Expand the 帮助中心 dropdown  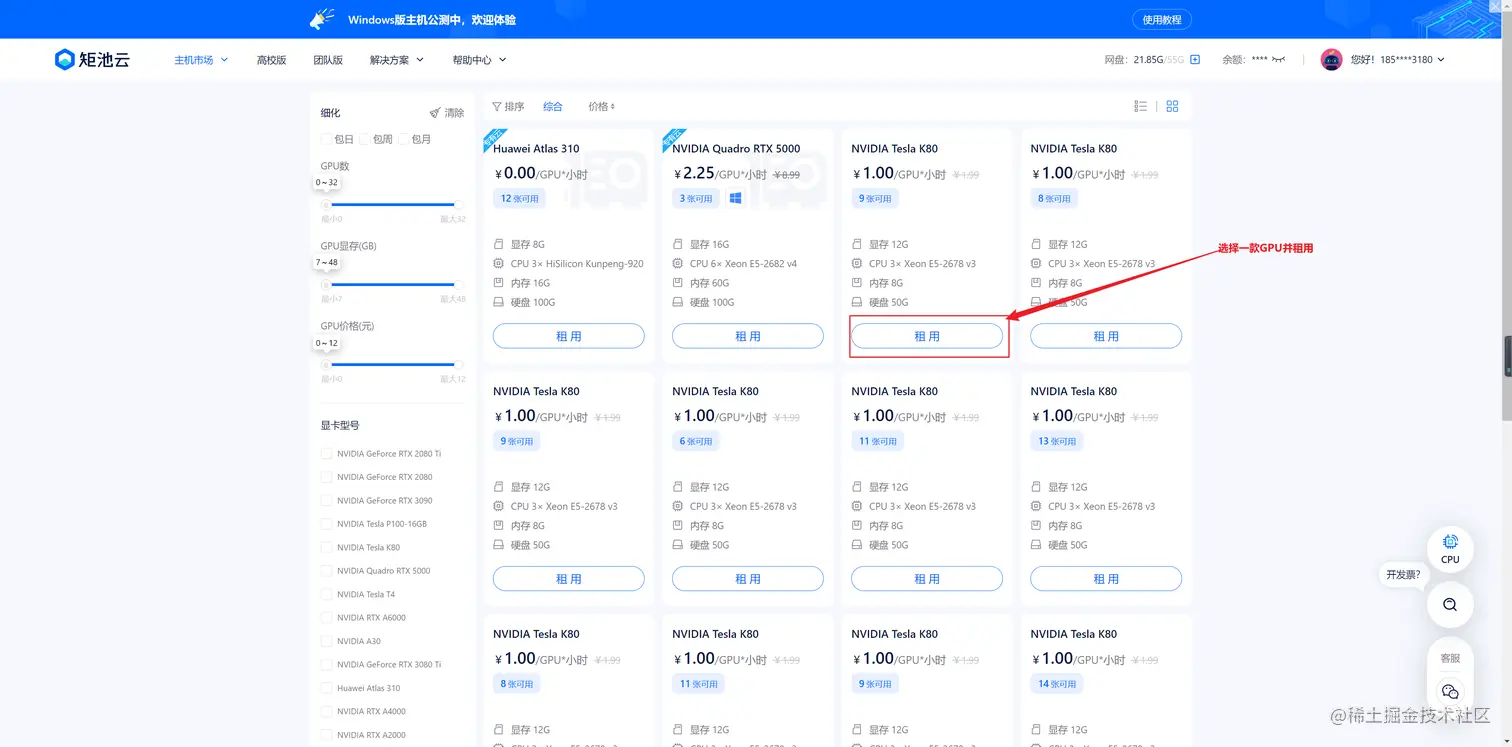pos(479,60)
